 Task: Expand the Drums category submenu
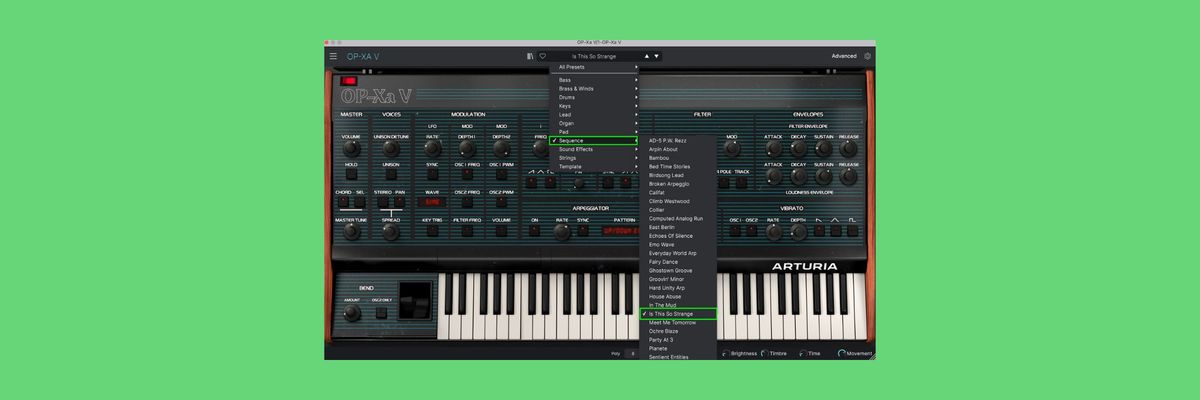point(595,97)
